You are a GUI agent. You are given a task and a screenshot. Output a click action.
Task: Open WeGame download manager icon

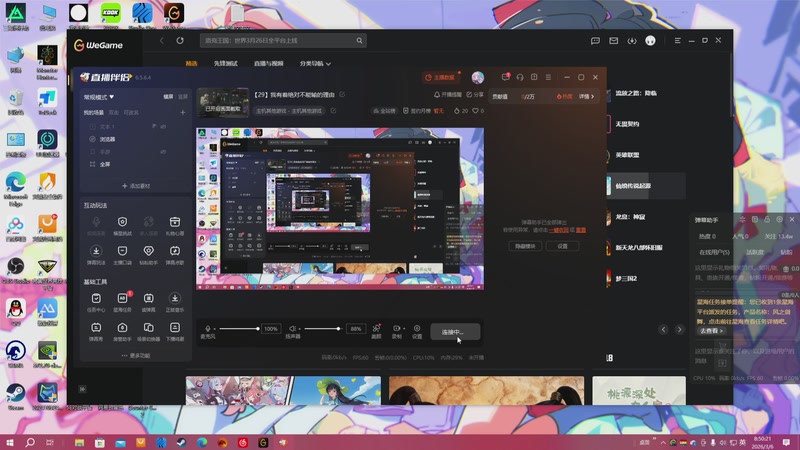632,40
